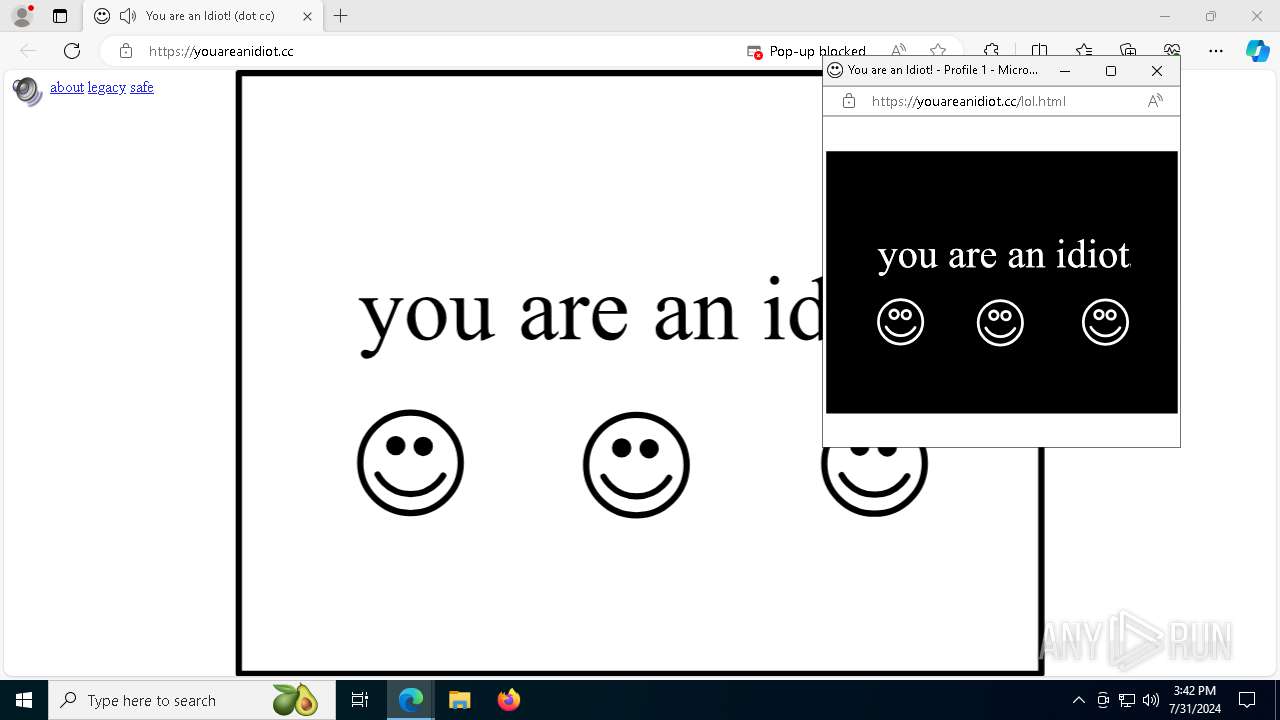Launch the Copilot sidebar icon
The height and width of the screenshot is (720, 1280).
pos(1257,51)
